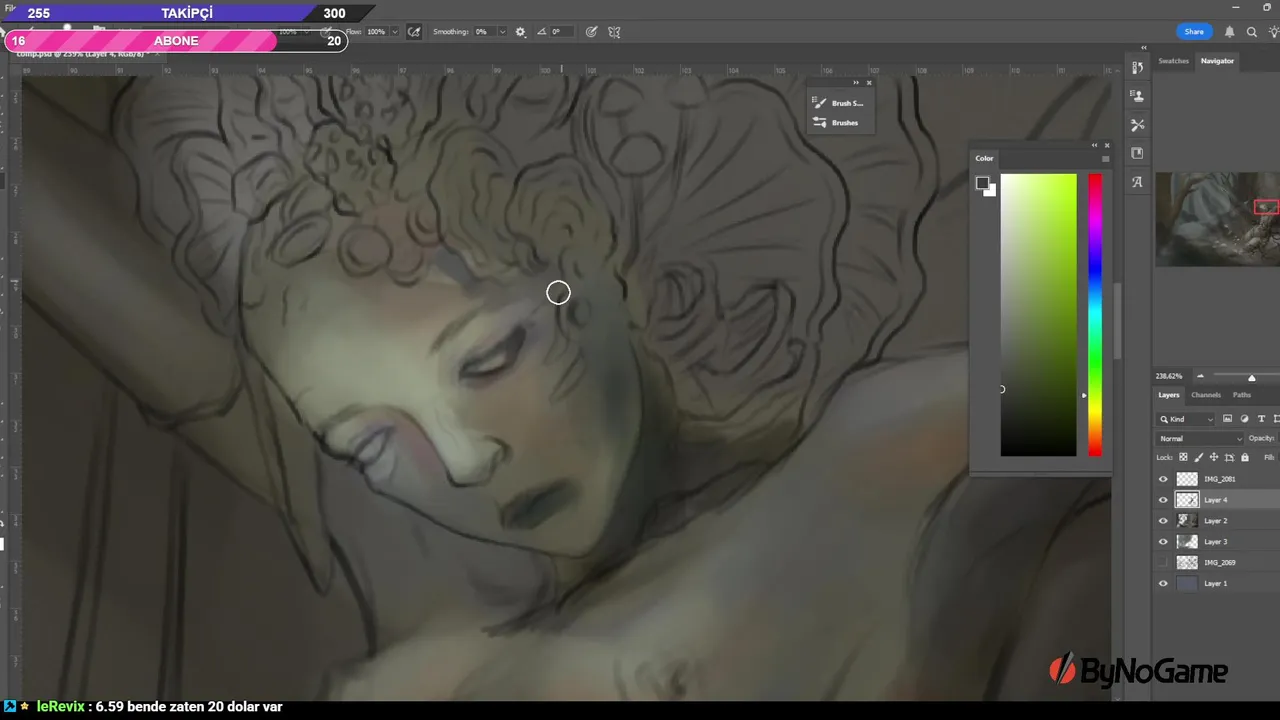1280x720 pixels.
Task: Select Layer 3 row name
Action: [x=1215, y=542]
